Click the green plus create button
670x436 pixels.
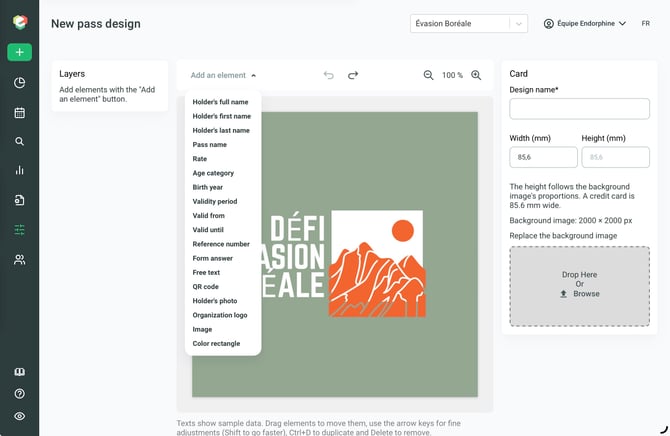coord(20,52)
